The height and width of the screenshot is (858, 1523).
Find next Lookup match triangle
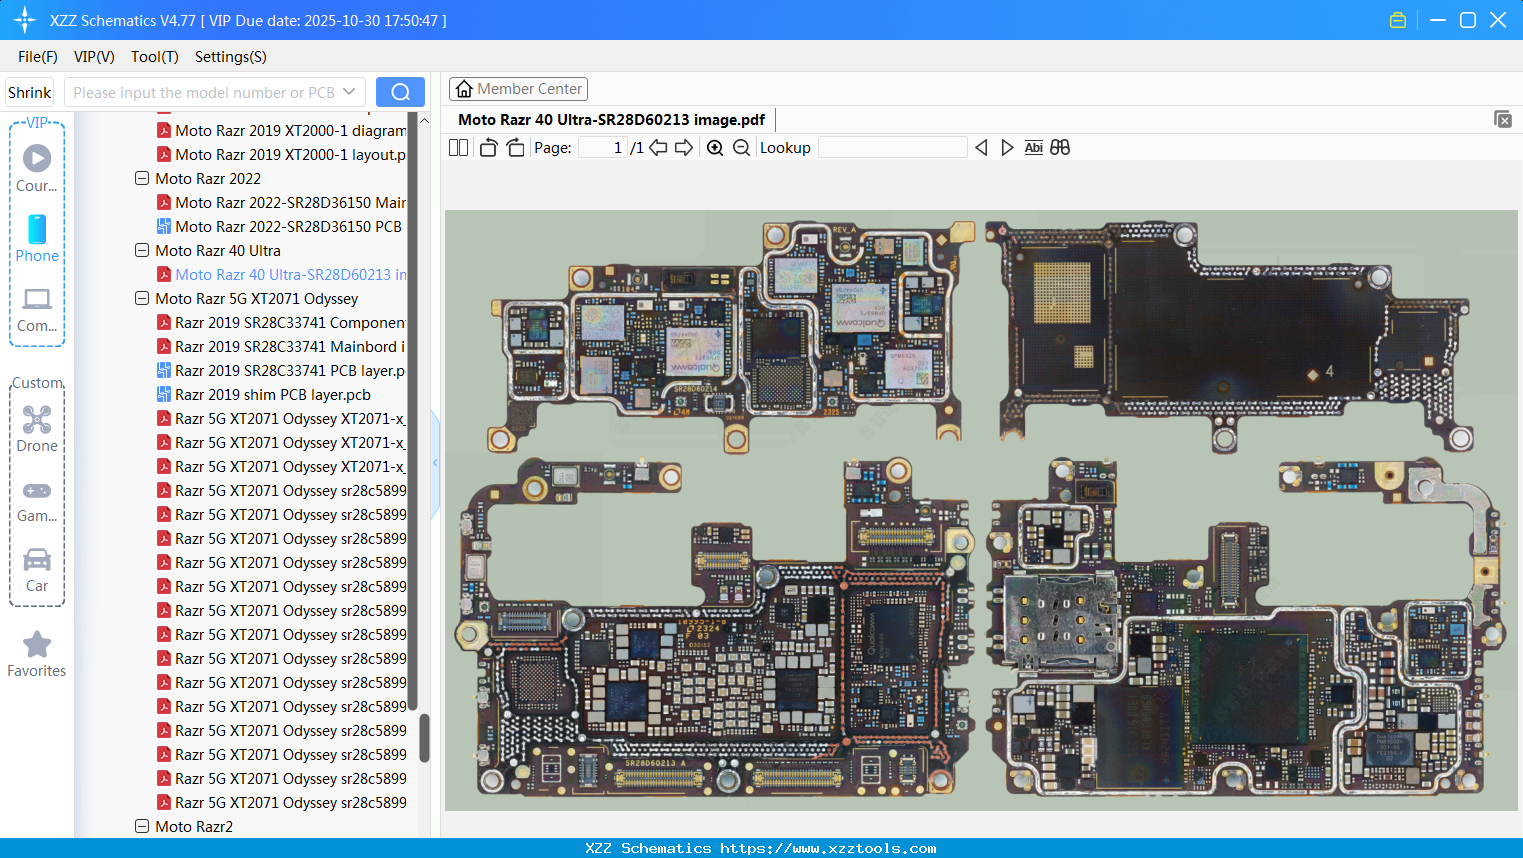[x=1007, y=148]
